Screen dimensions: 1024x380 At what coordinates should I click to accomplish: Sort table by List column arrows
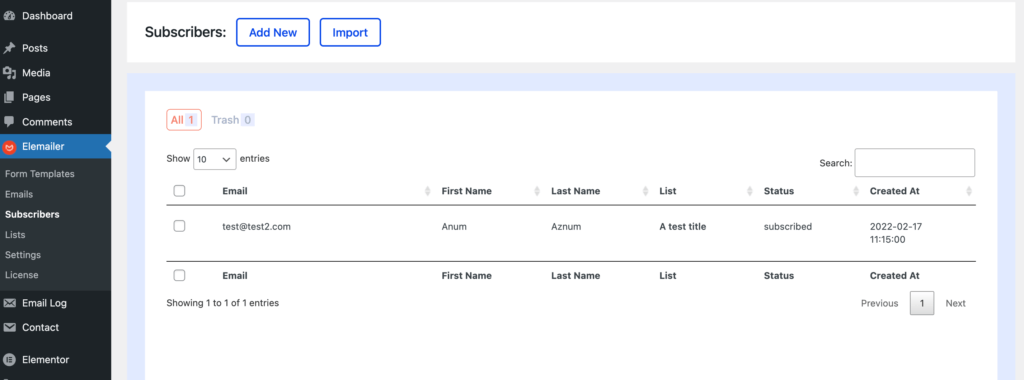click(750, 191)
